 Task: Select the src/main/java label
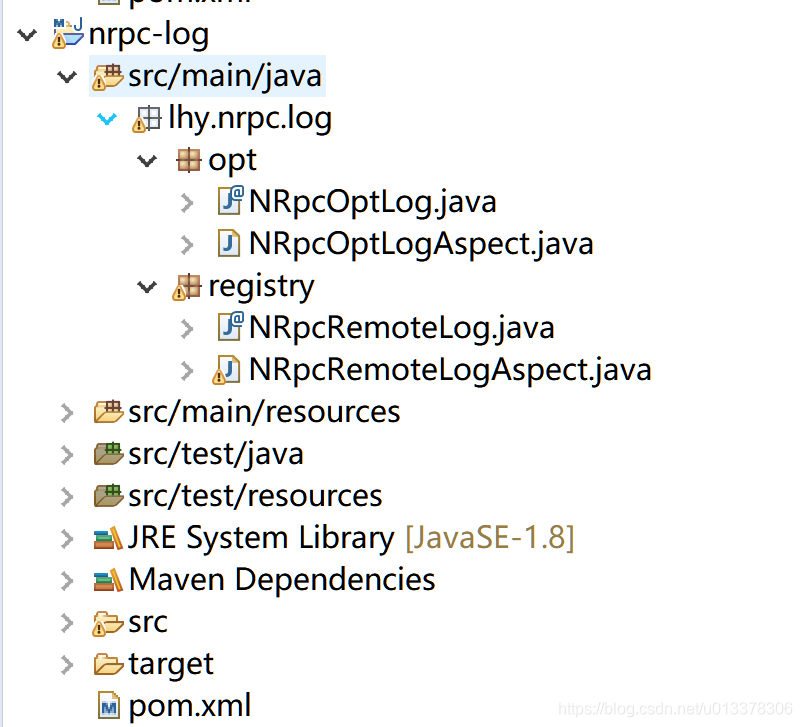click(225, 77)
